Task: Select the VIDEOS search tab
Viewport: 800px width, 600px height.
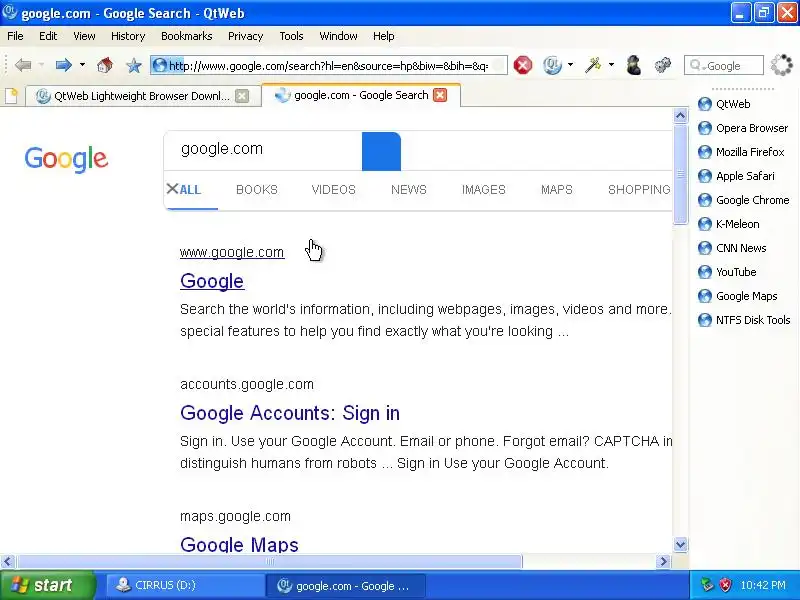Action: (334, 190)
